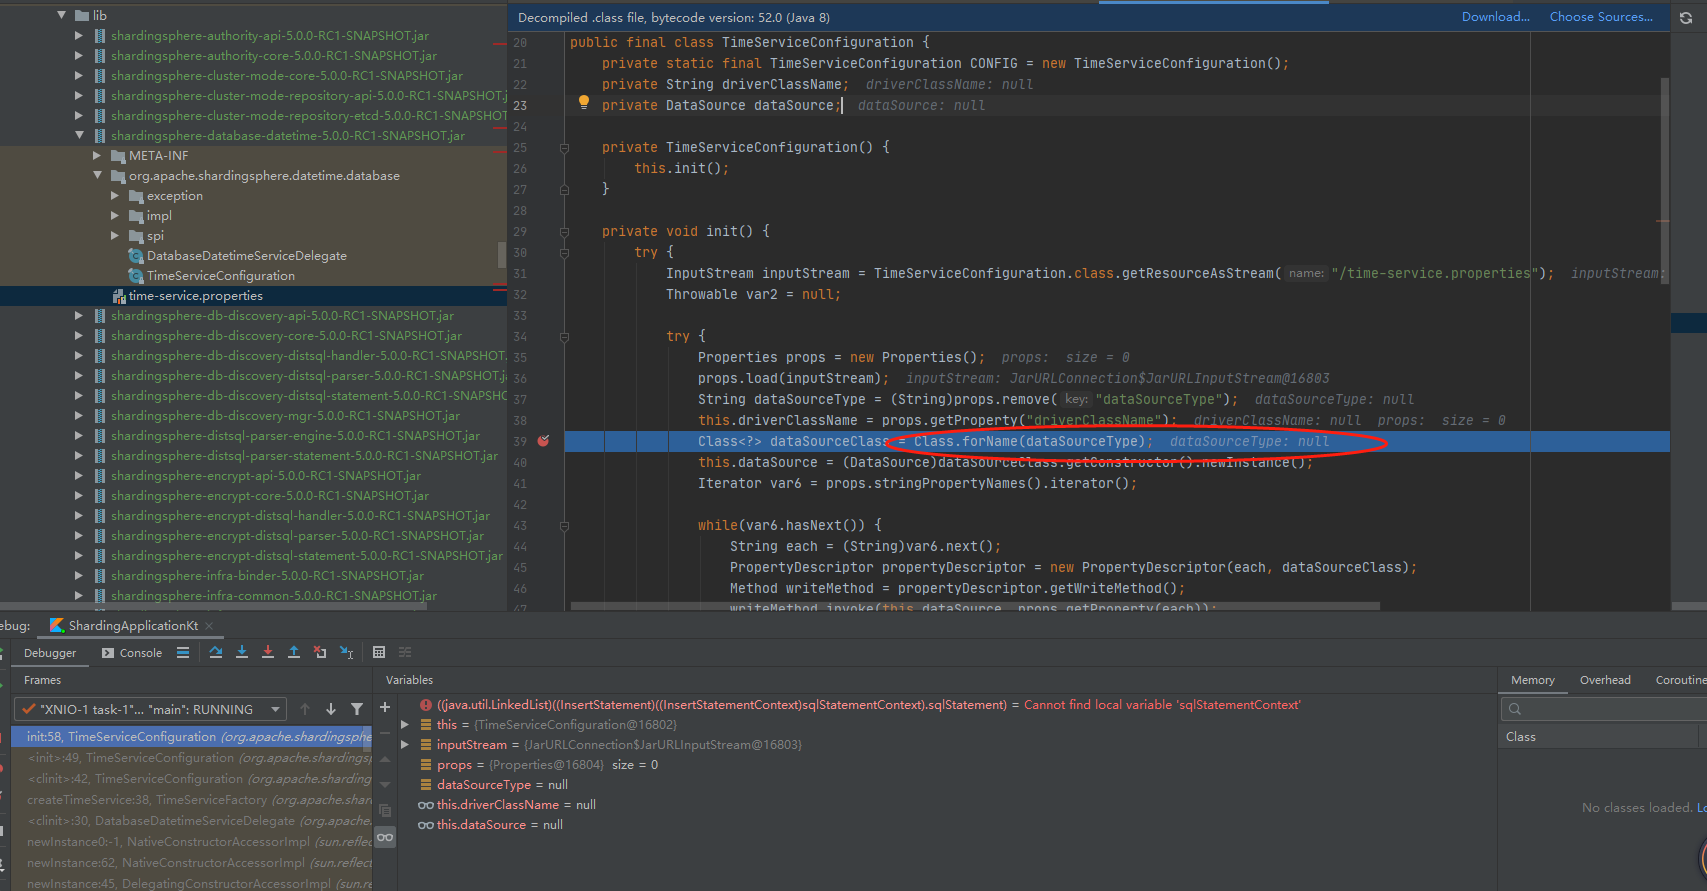
Task: Expand shardingsphere-authority-api jar node
Action: pos(79,35)
